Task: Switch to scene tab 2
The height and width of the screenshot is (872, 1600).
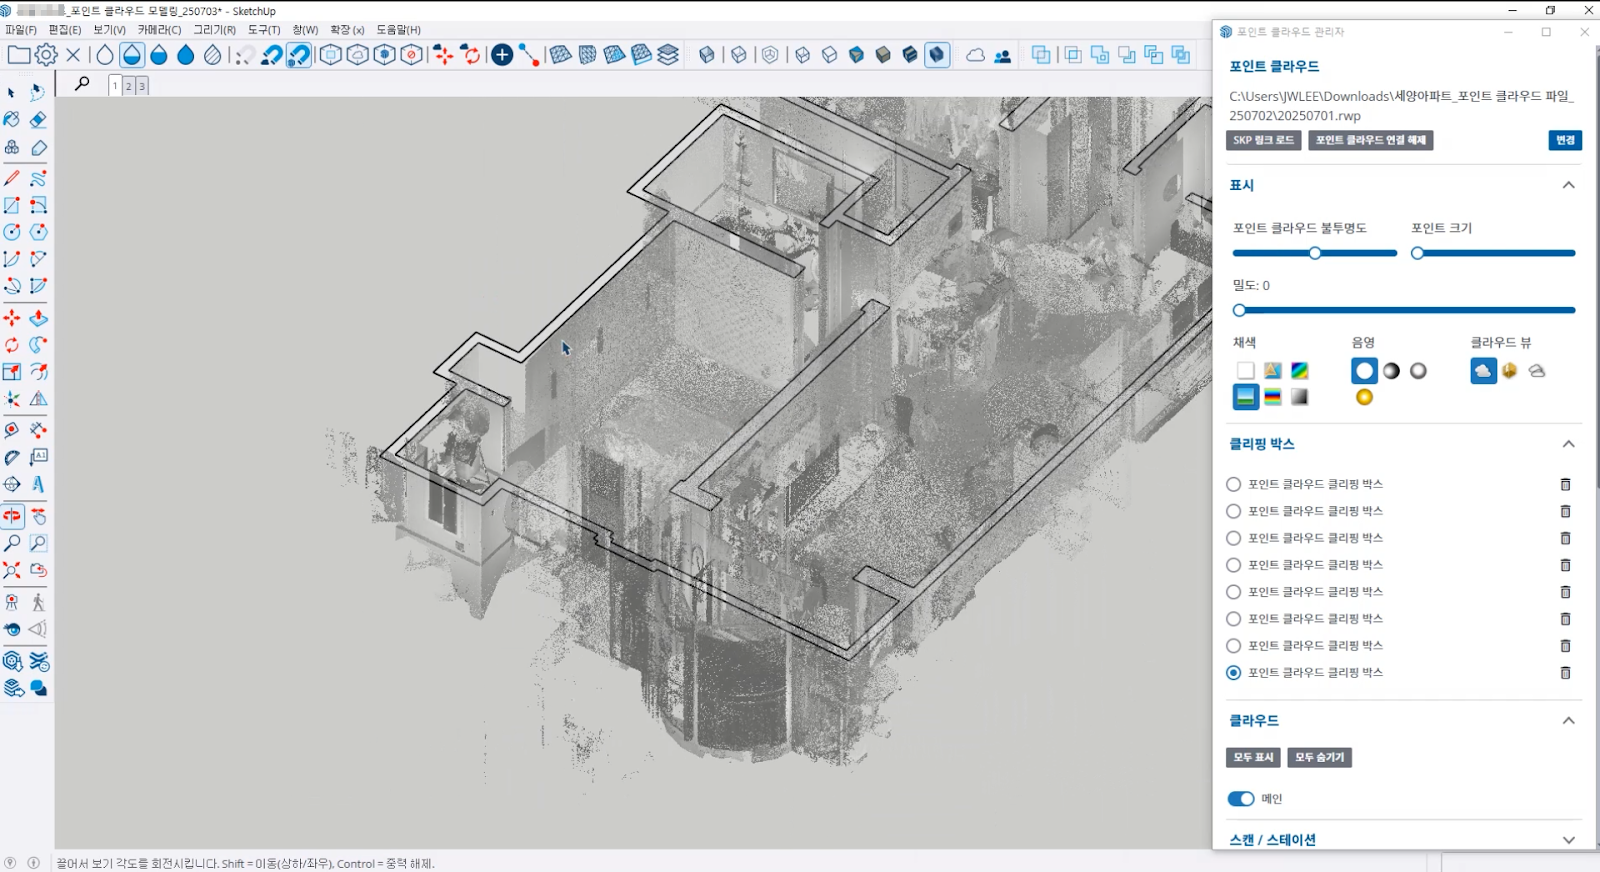Action: tap(128, 86)
